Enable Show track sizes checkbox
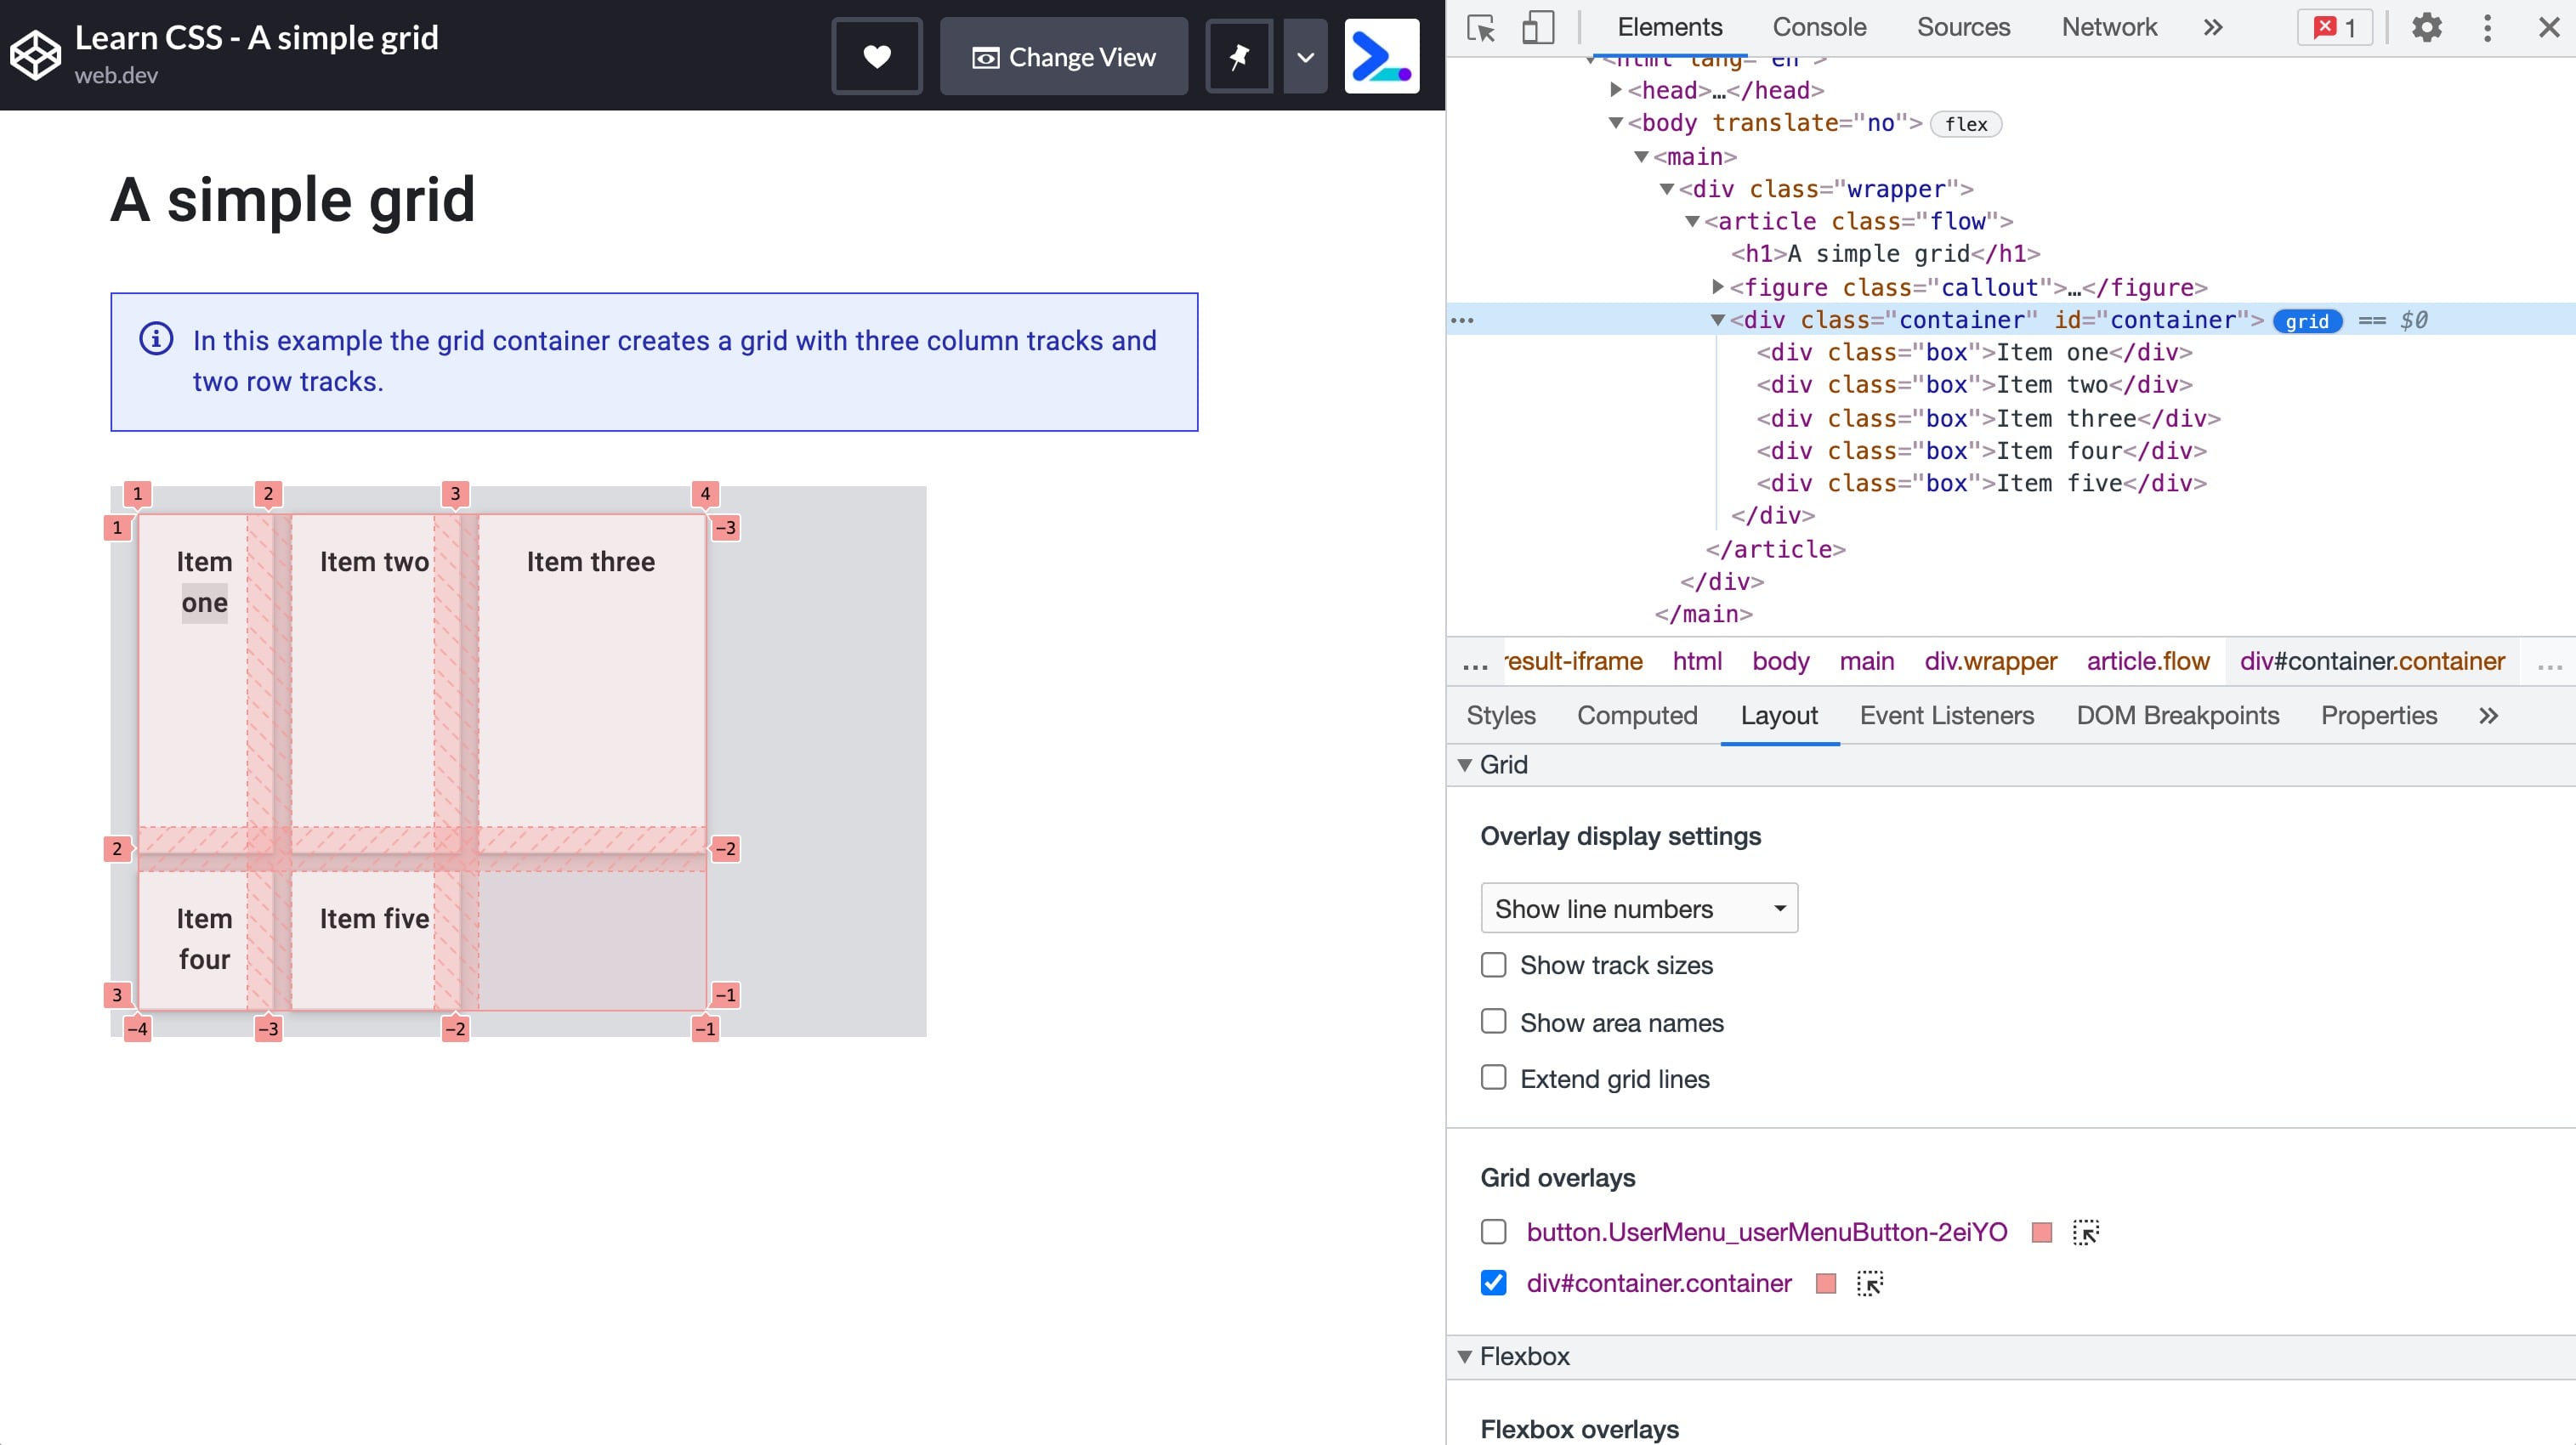The height and width of the screenshot is (1445, 2576). click(1495, 966)
